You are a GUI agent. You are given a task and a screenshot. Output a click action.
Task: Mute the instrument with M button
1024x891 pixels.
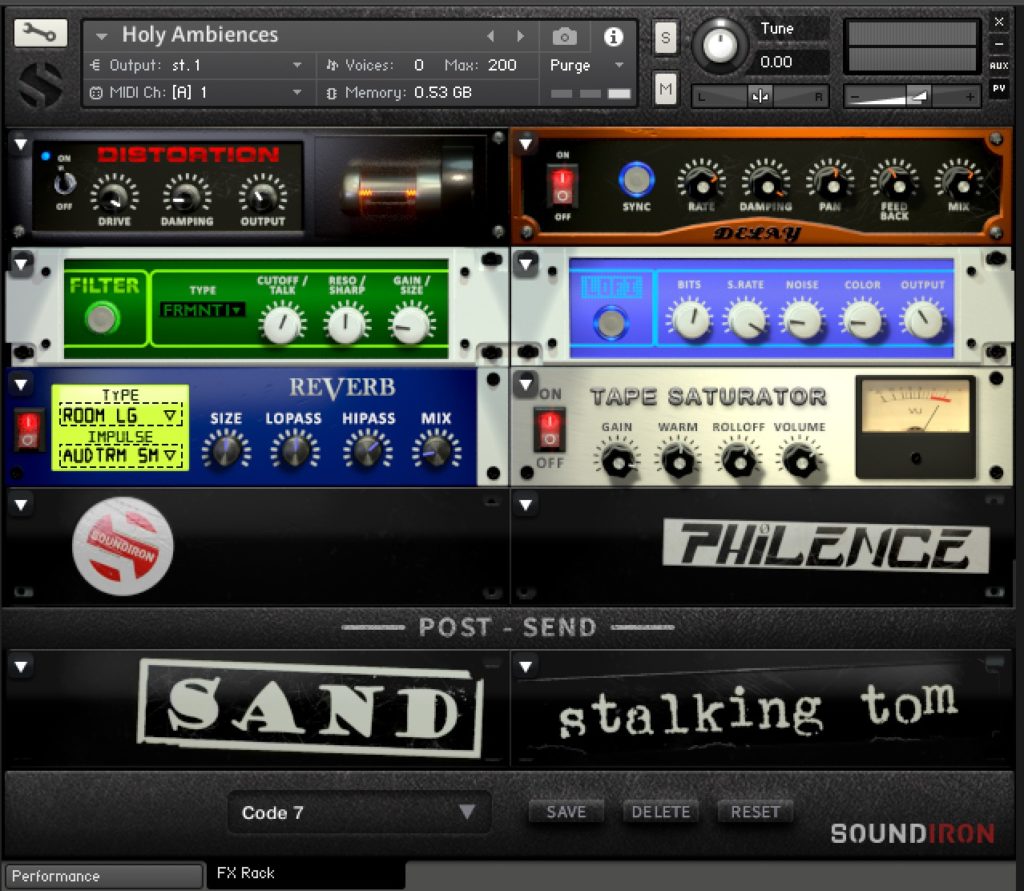click(665, 88)
